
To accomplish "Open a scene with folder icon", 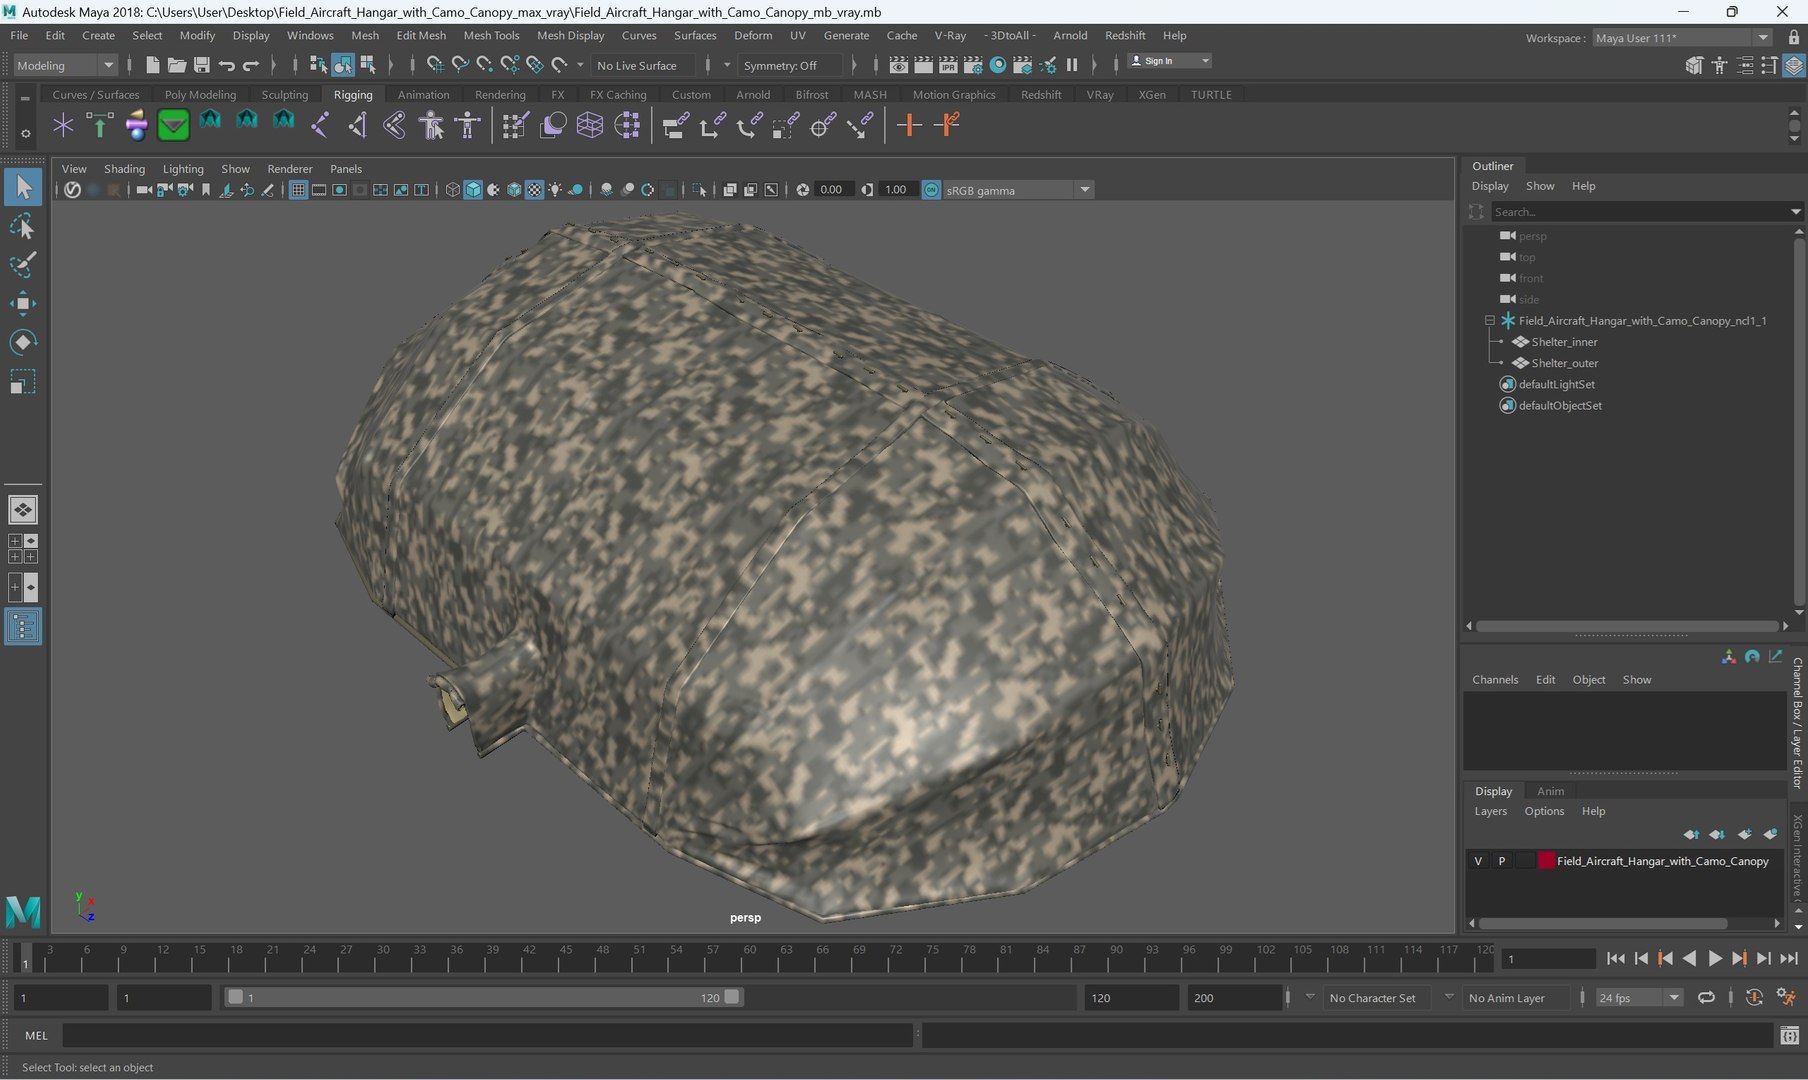I will click(x=177, y=65).
